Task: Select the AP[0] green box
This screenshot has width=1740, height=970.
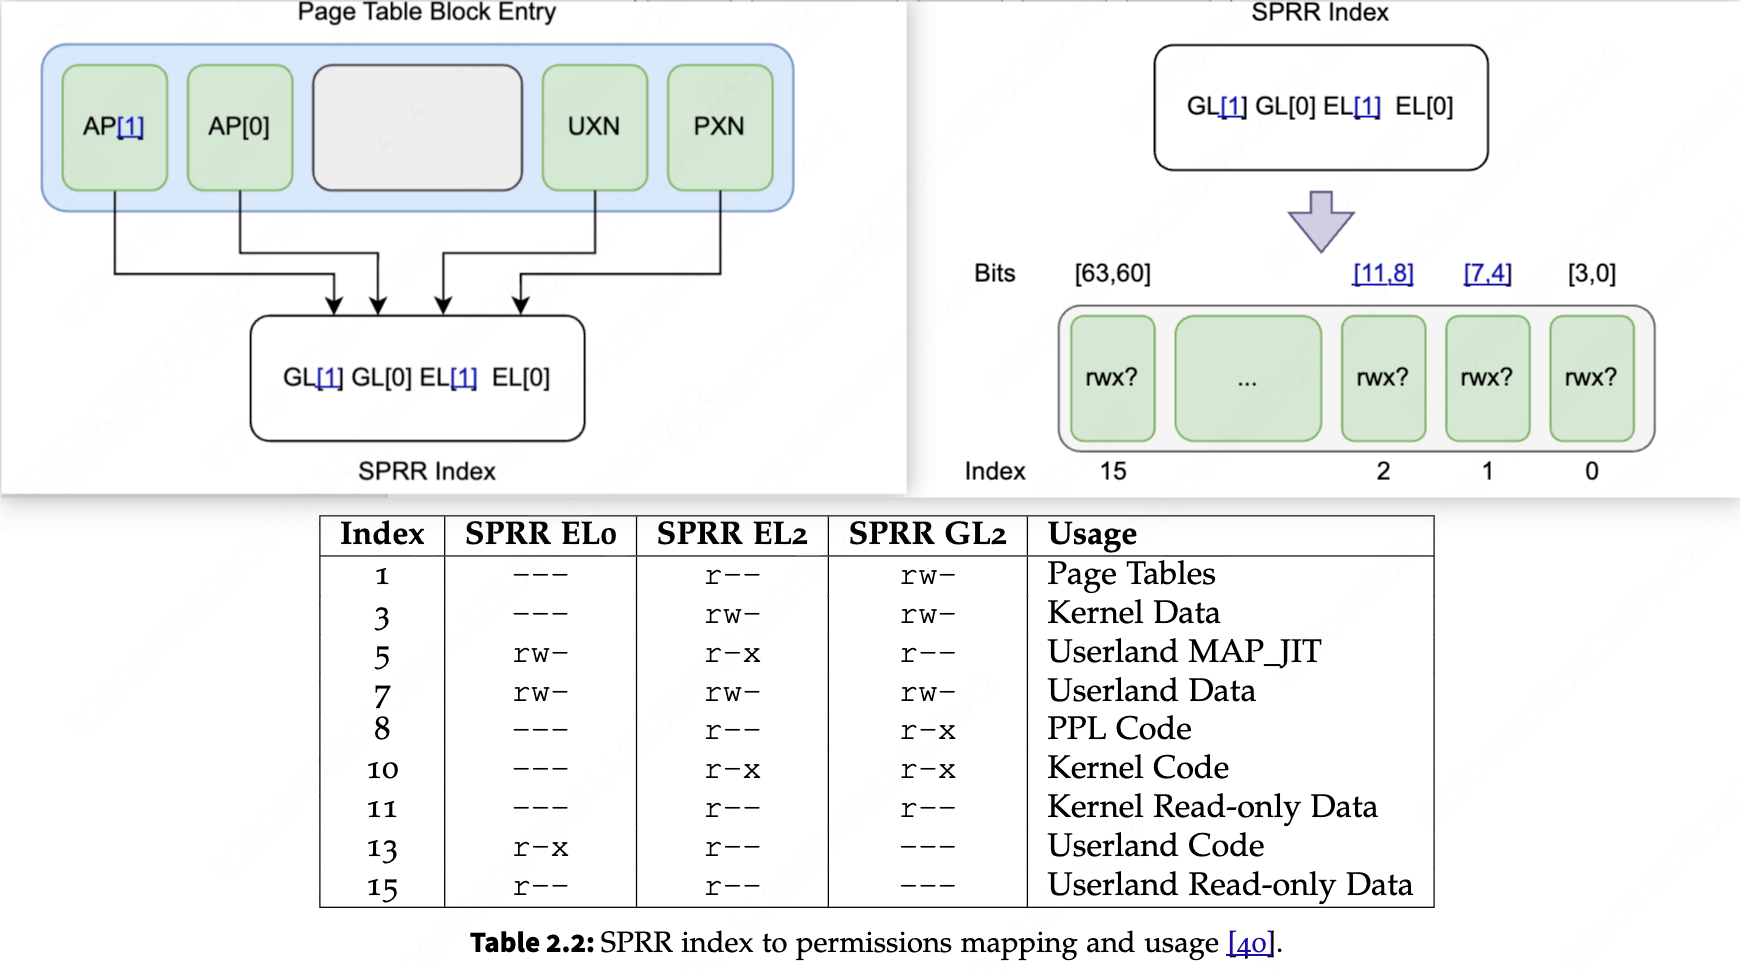Action: (x=239, y=127)
